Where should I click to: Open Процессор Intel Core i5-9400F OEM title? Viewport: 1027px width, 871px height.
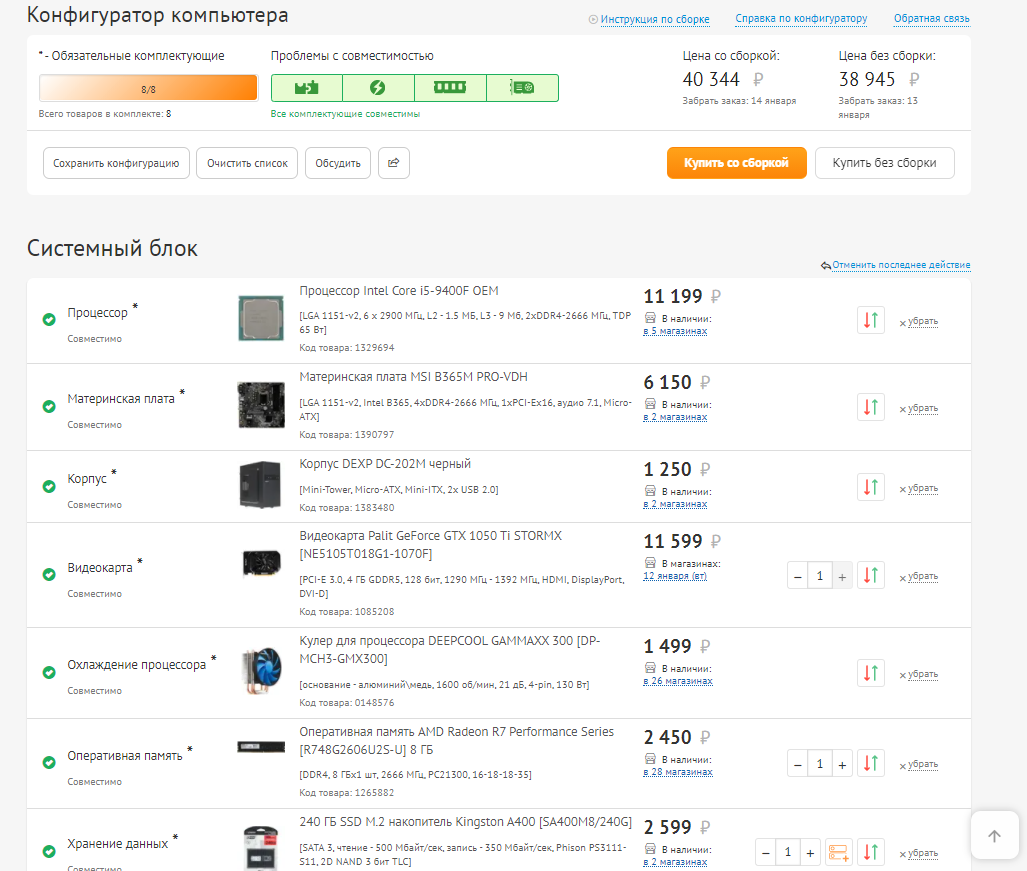coord(399,291)
